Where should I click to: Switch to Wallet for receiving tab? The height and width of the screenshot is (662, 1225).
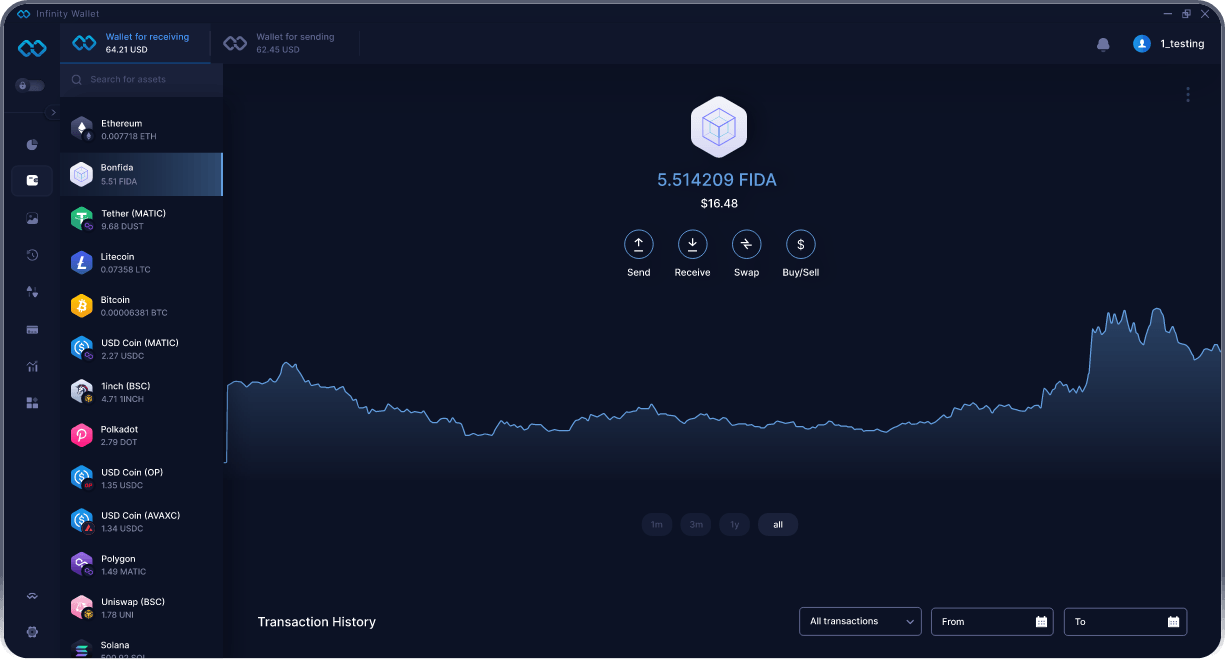click(x=136, y=43)
